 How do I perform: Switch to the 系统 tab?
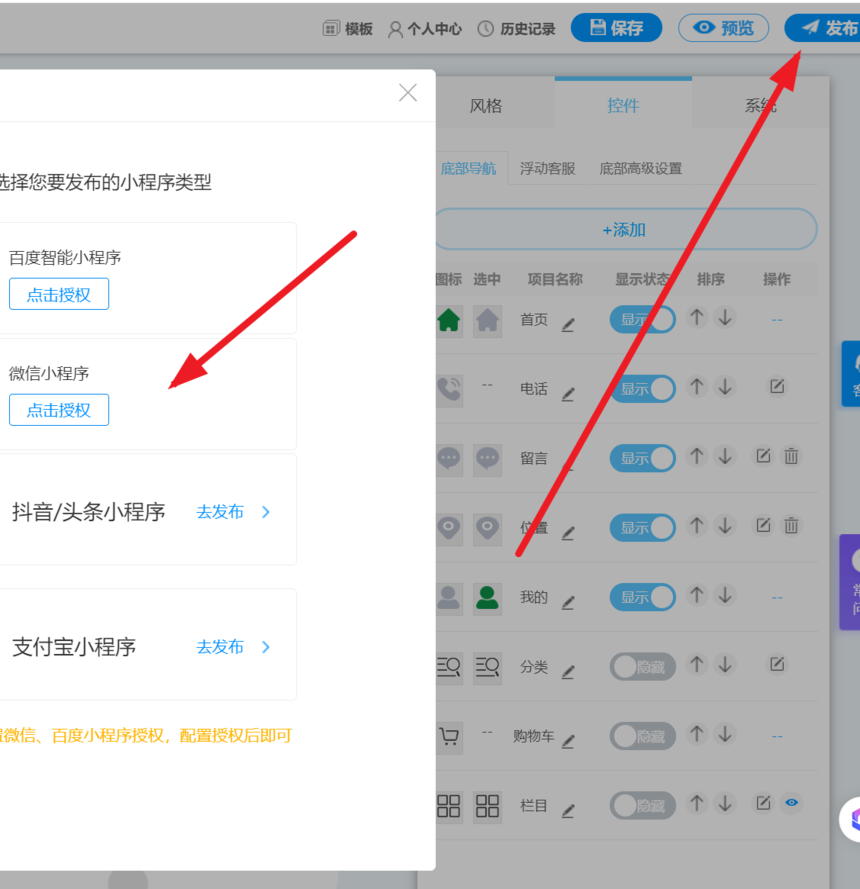point(760,105)
